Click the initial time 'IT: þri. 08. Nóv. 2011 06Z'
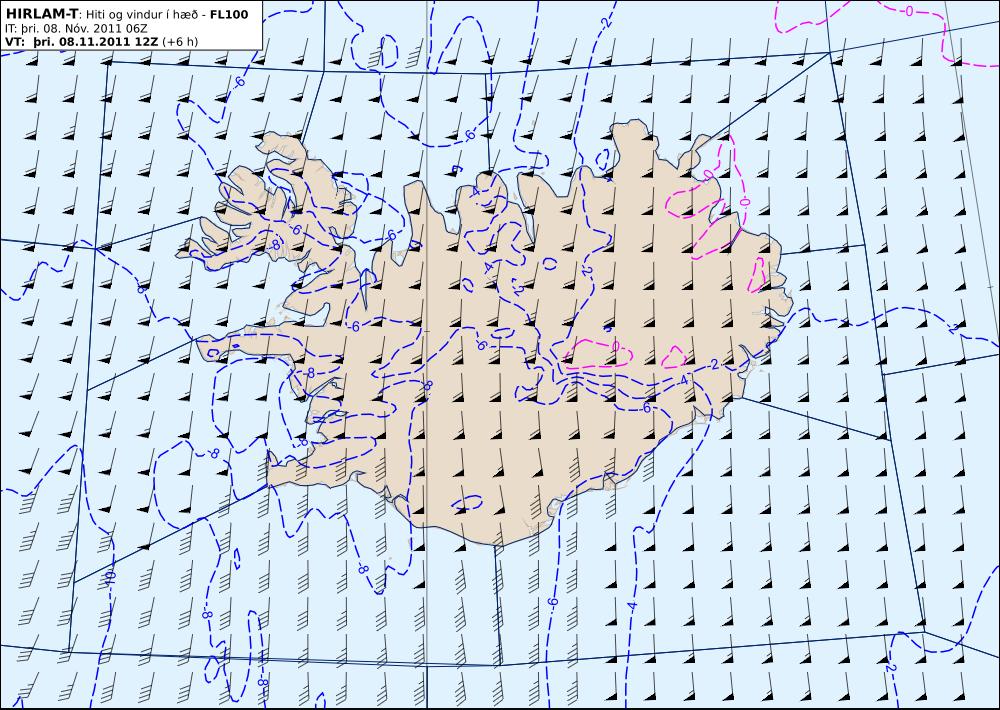 (76, 29)
